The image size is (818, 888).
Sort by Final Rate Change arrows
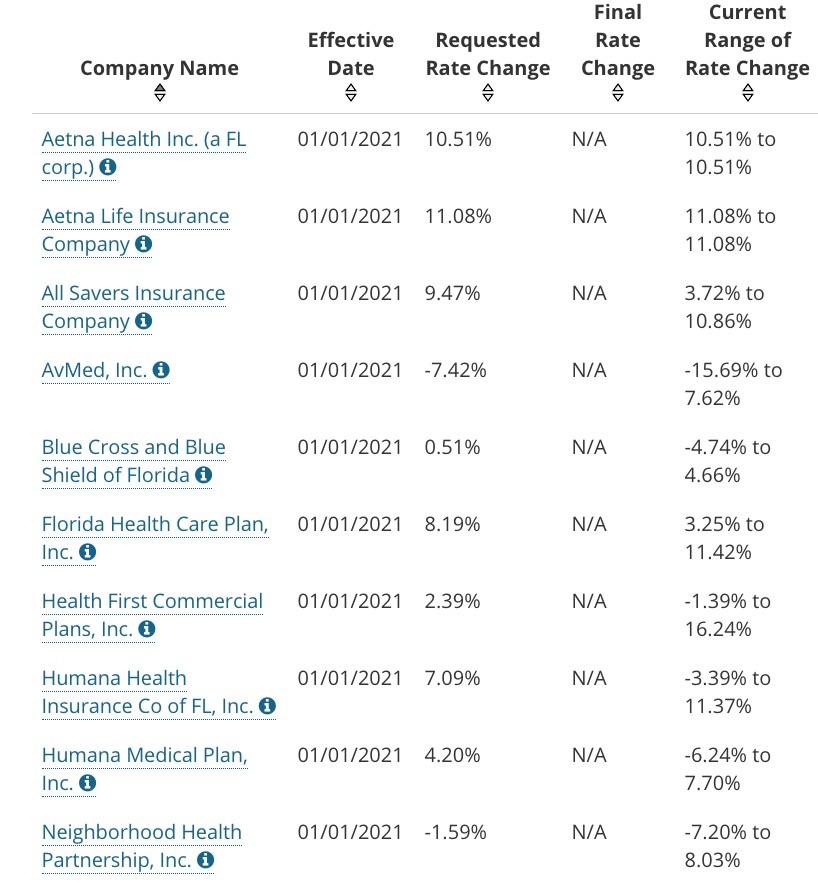(x=618, y=93)
